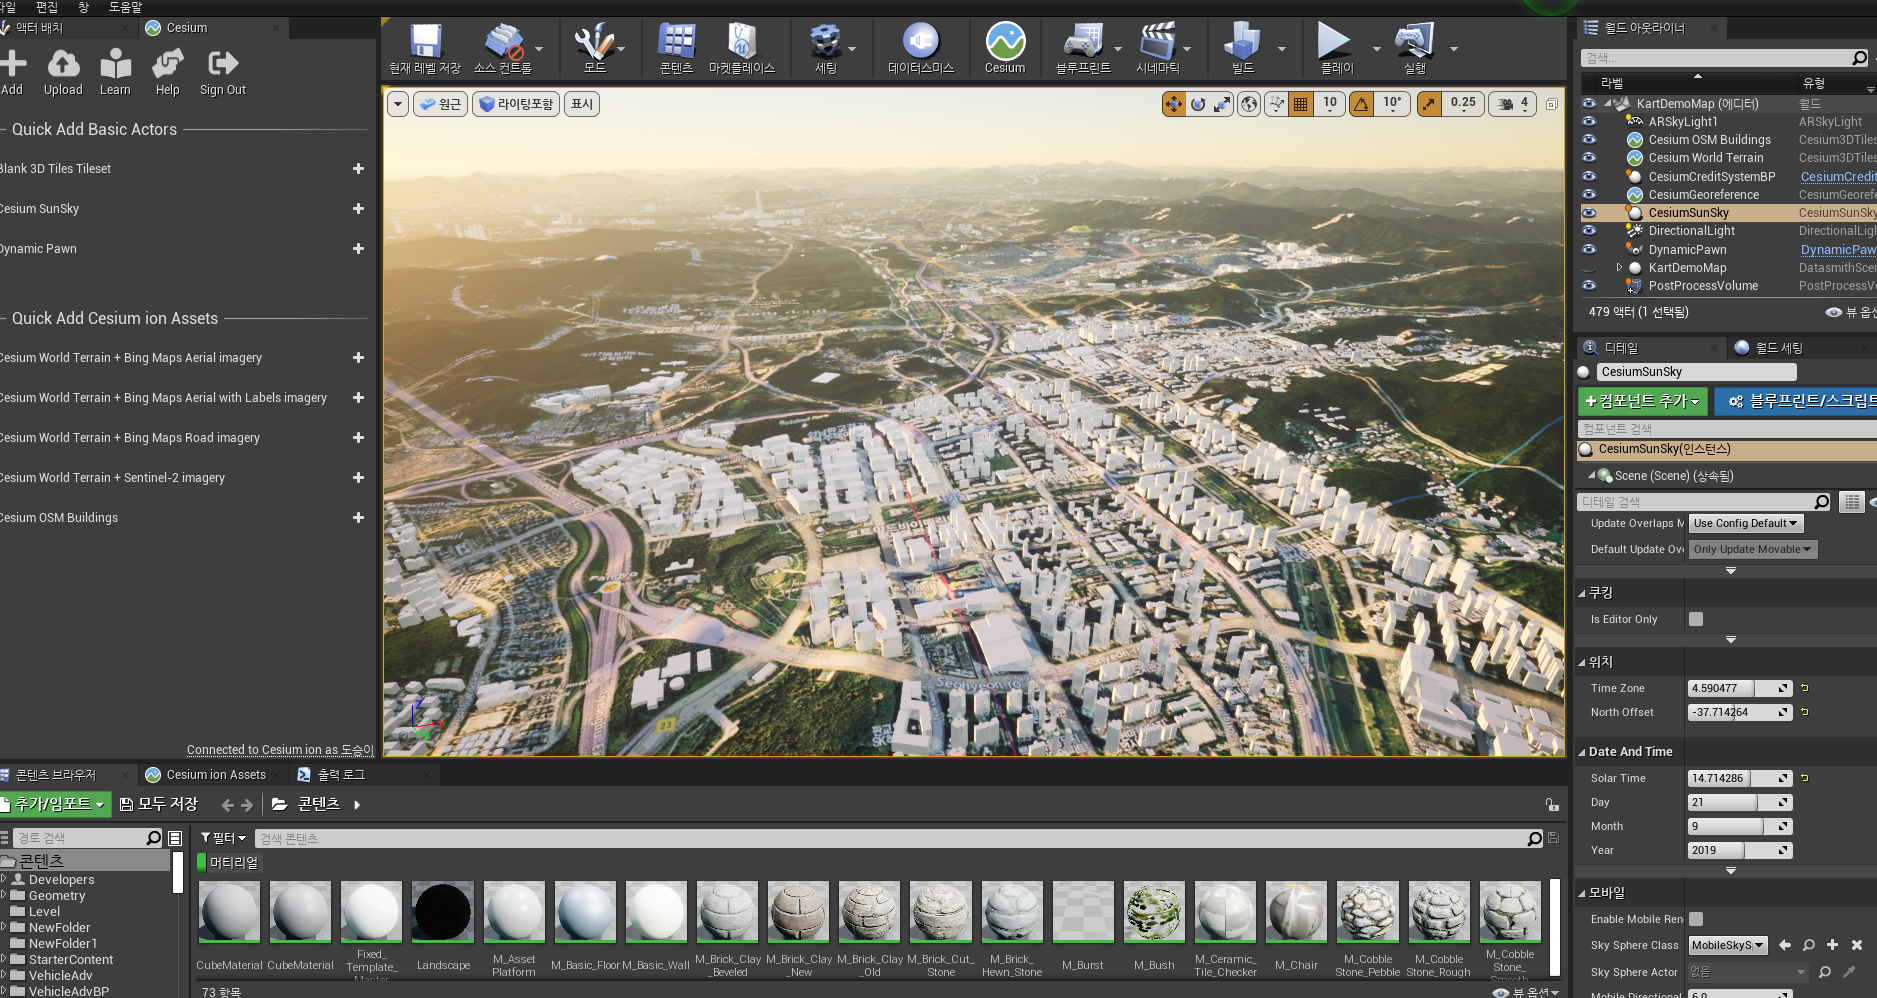Check the Enable Mobile Rendering checkbox

click(1696, 919)
